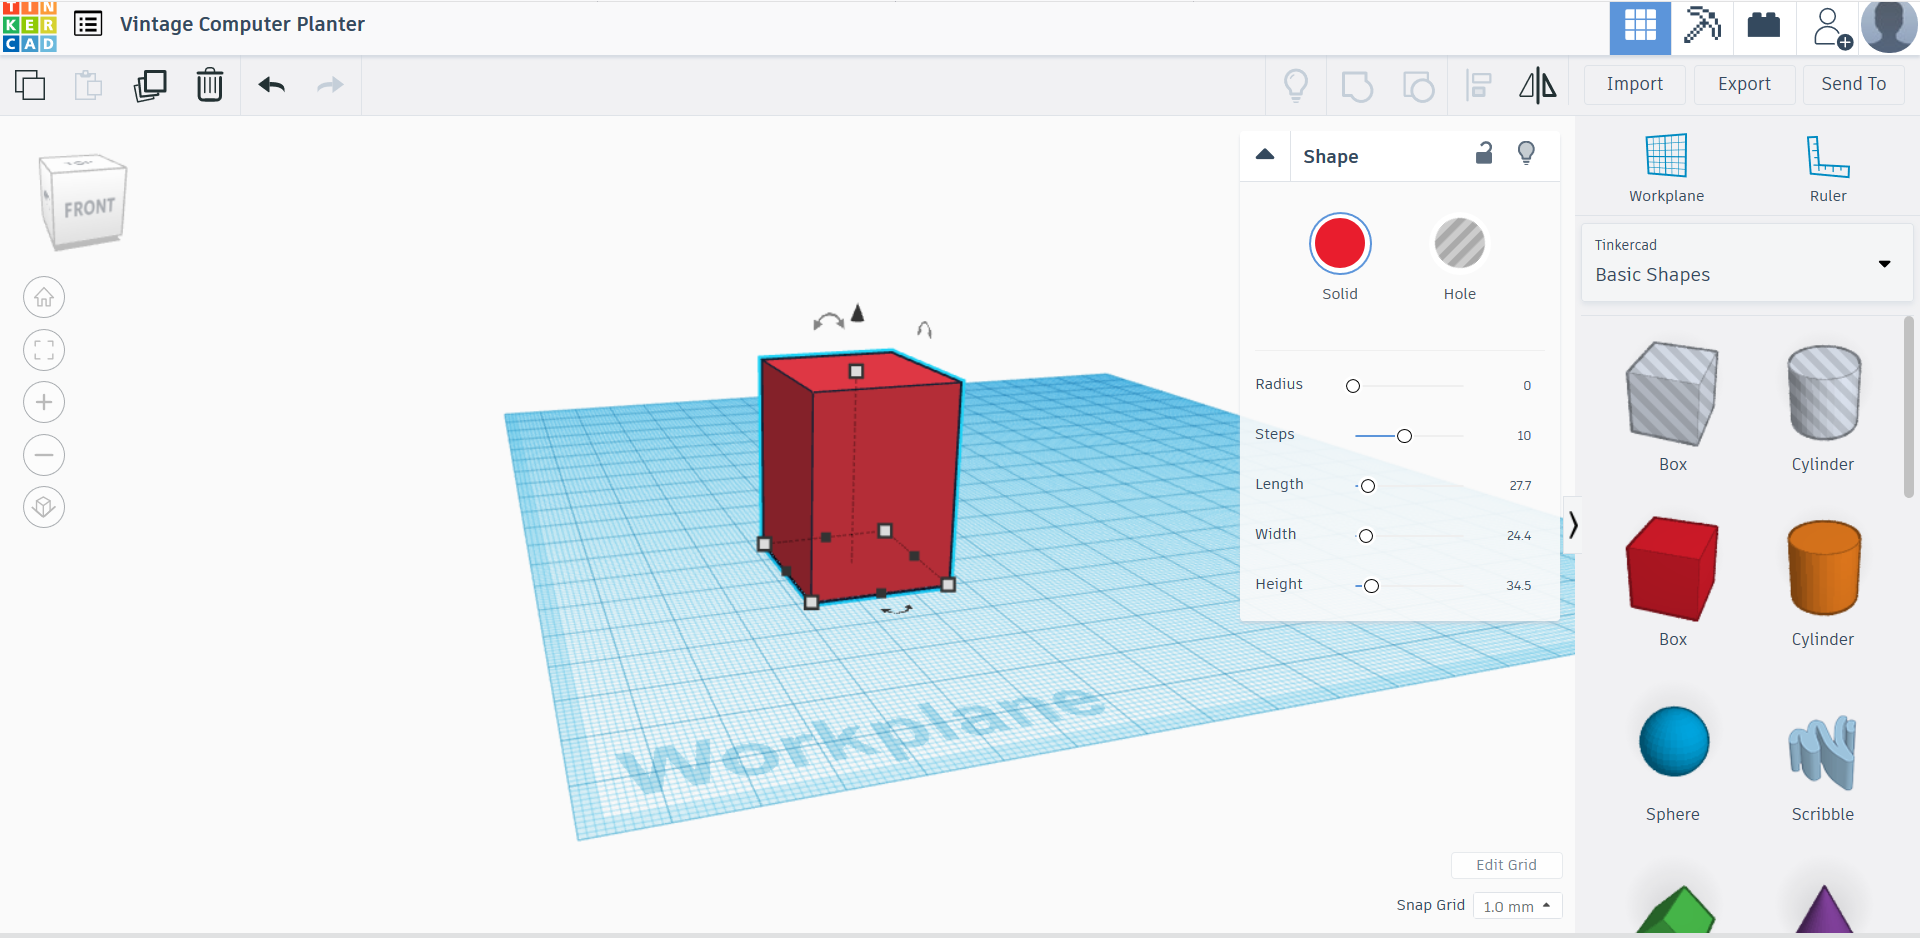Undo the last action

272,85
